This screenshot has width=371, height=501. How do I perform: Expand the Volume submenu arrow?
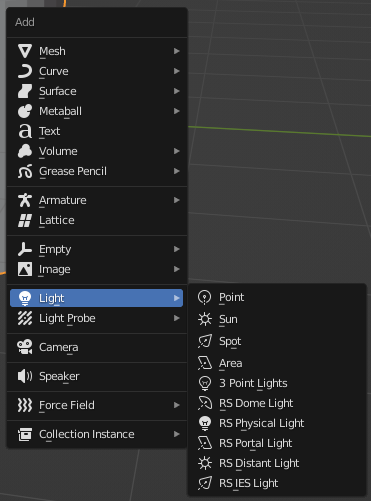[x=177, y=151]
